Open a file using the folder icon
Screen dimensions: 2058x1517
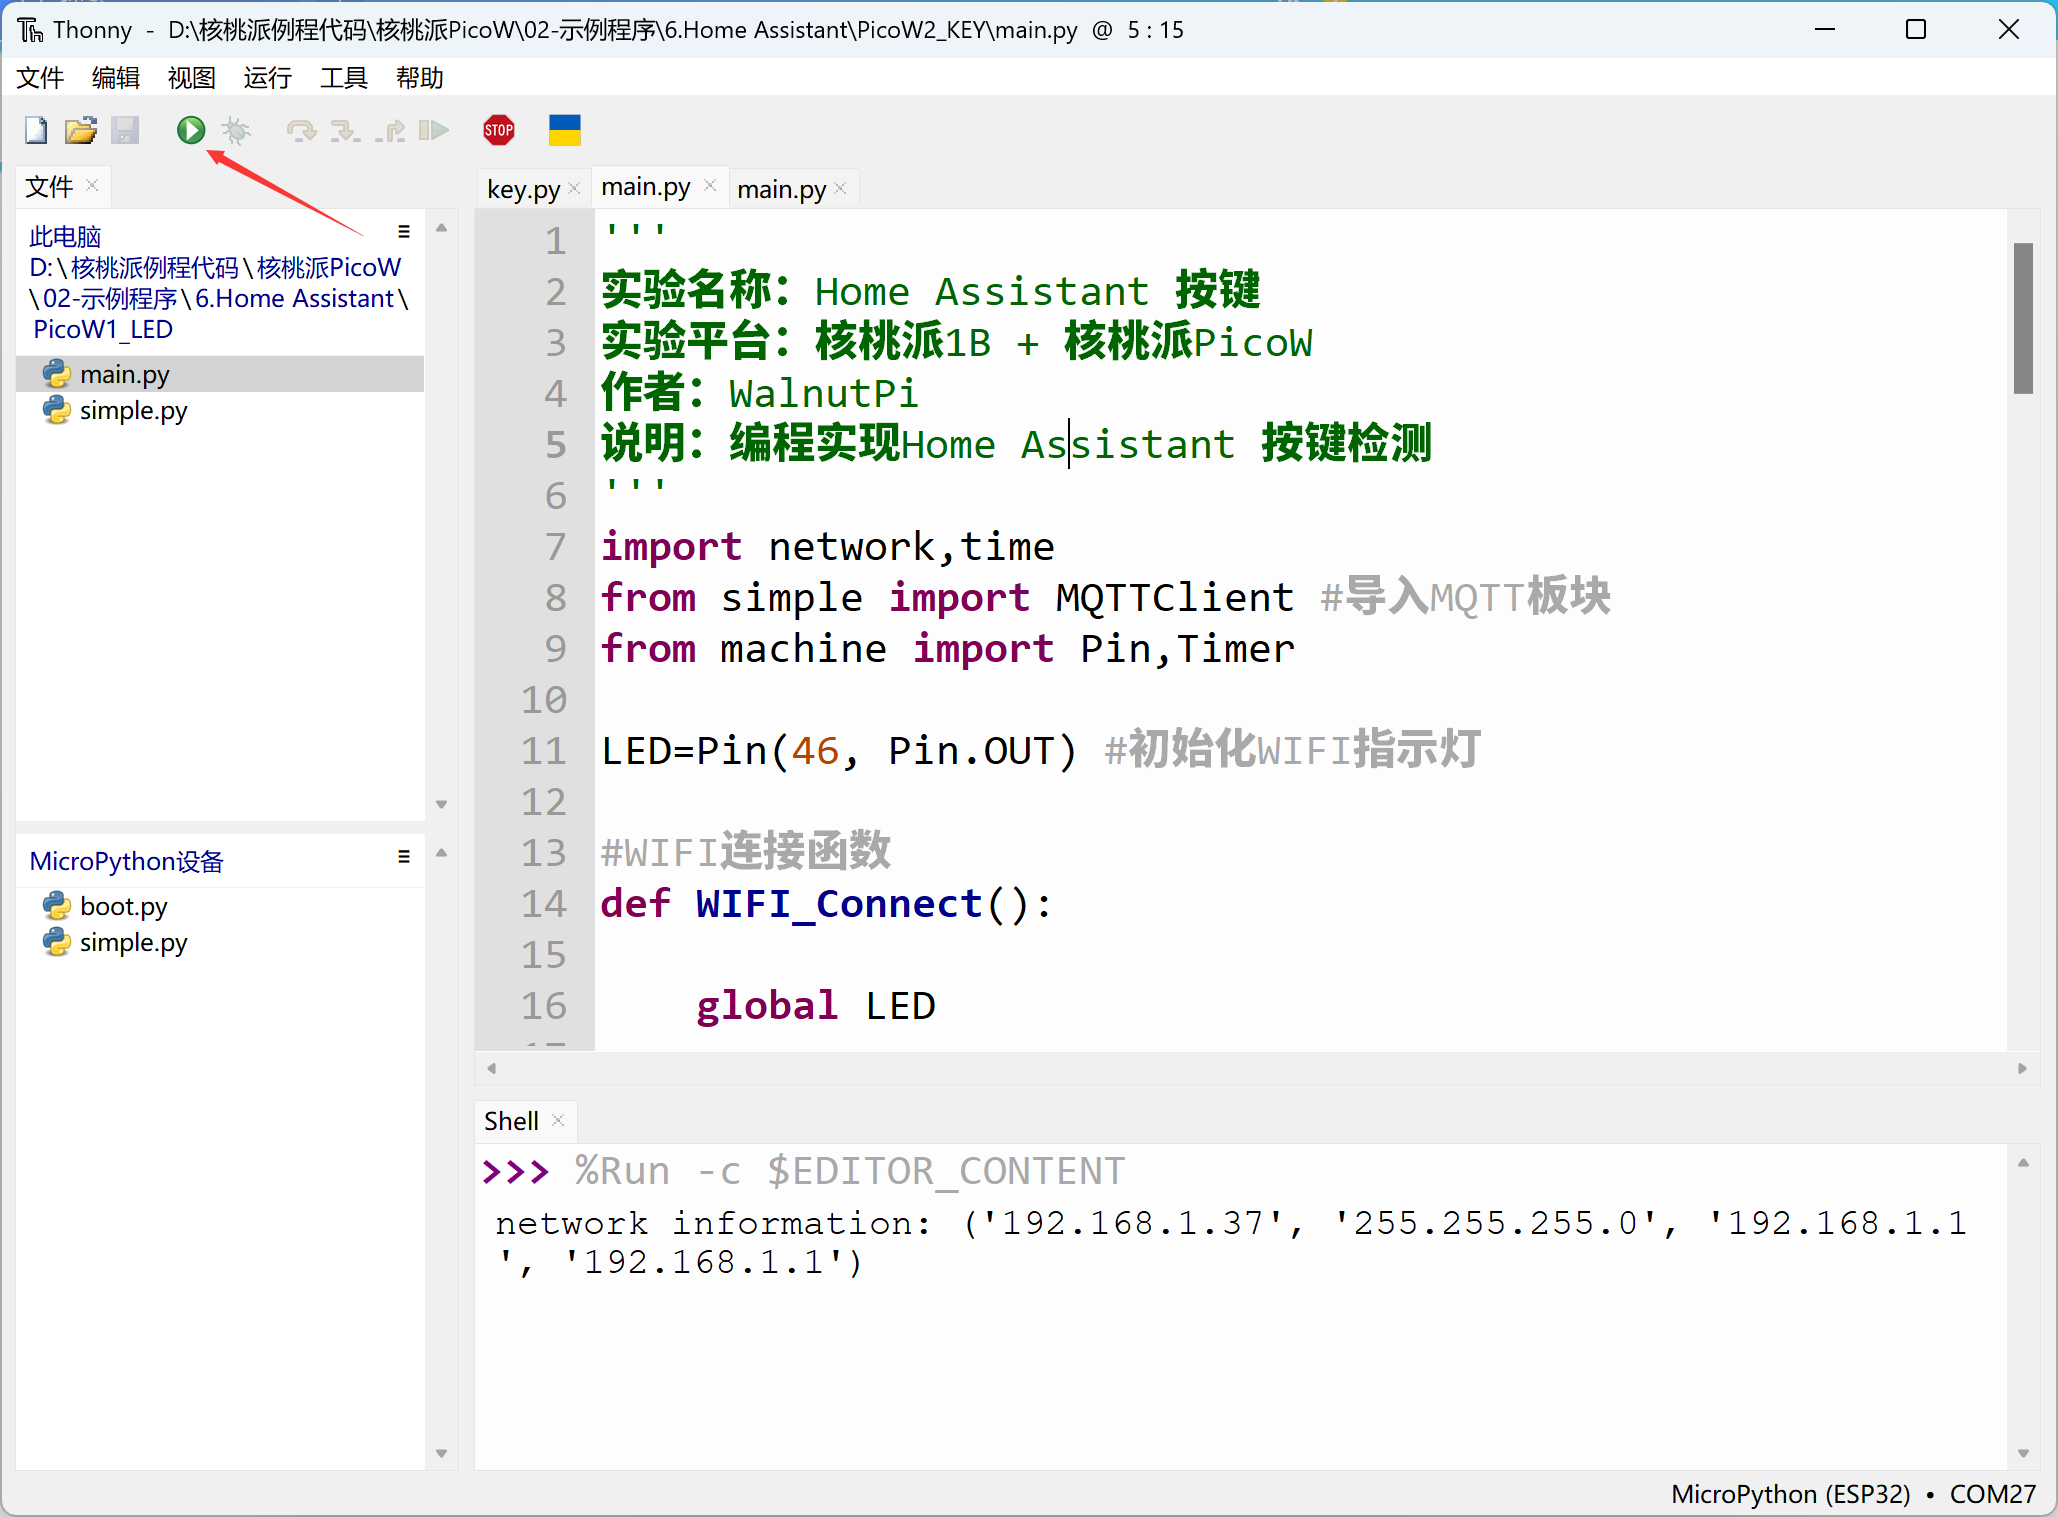pyautogui.click(x=81, y=130)
